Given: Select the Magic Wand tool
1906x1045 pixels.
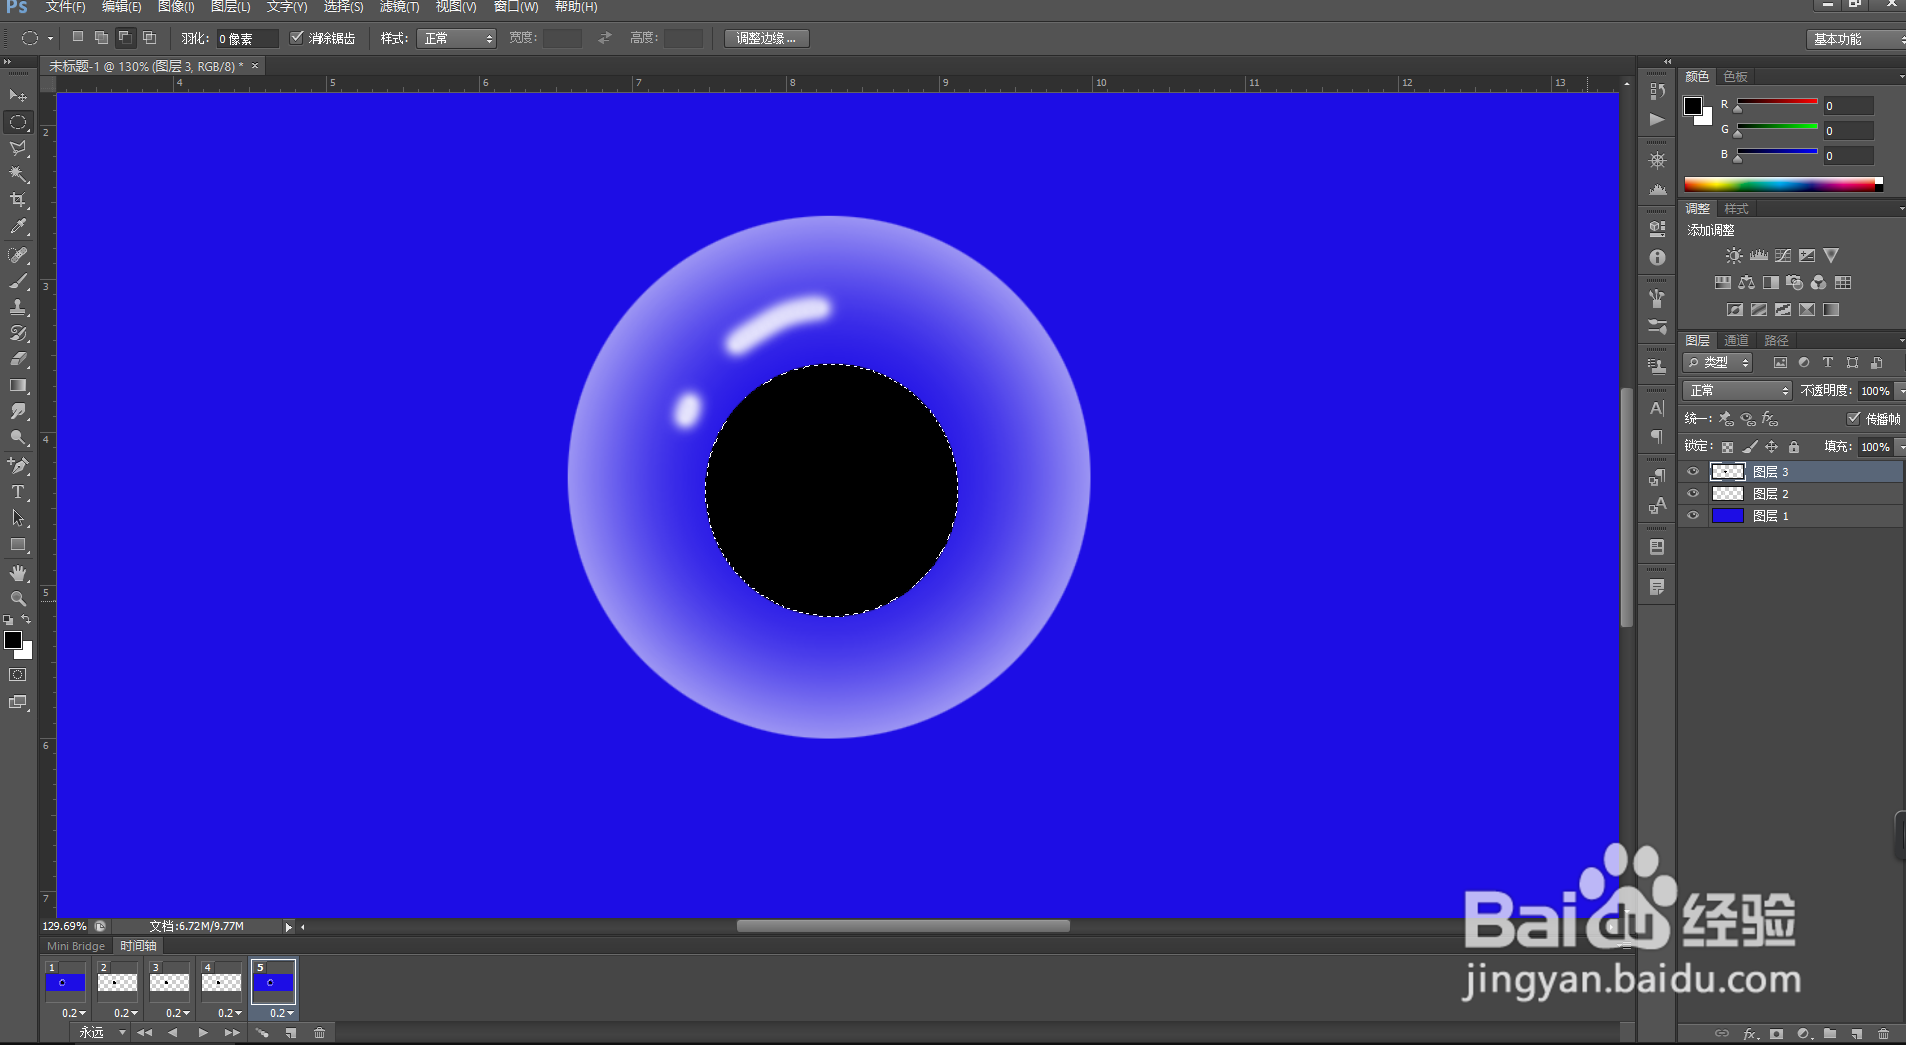Looking at the screenshot, I should pos(18,174).
